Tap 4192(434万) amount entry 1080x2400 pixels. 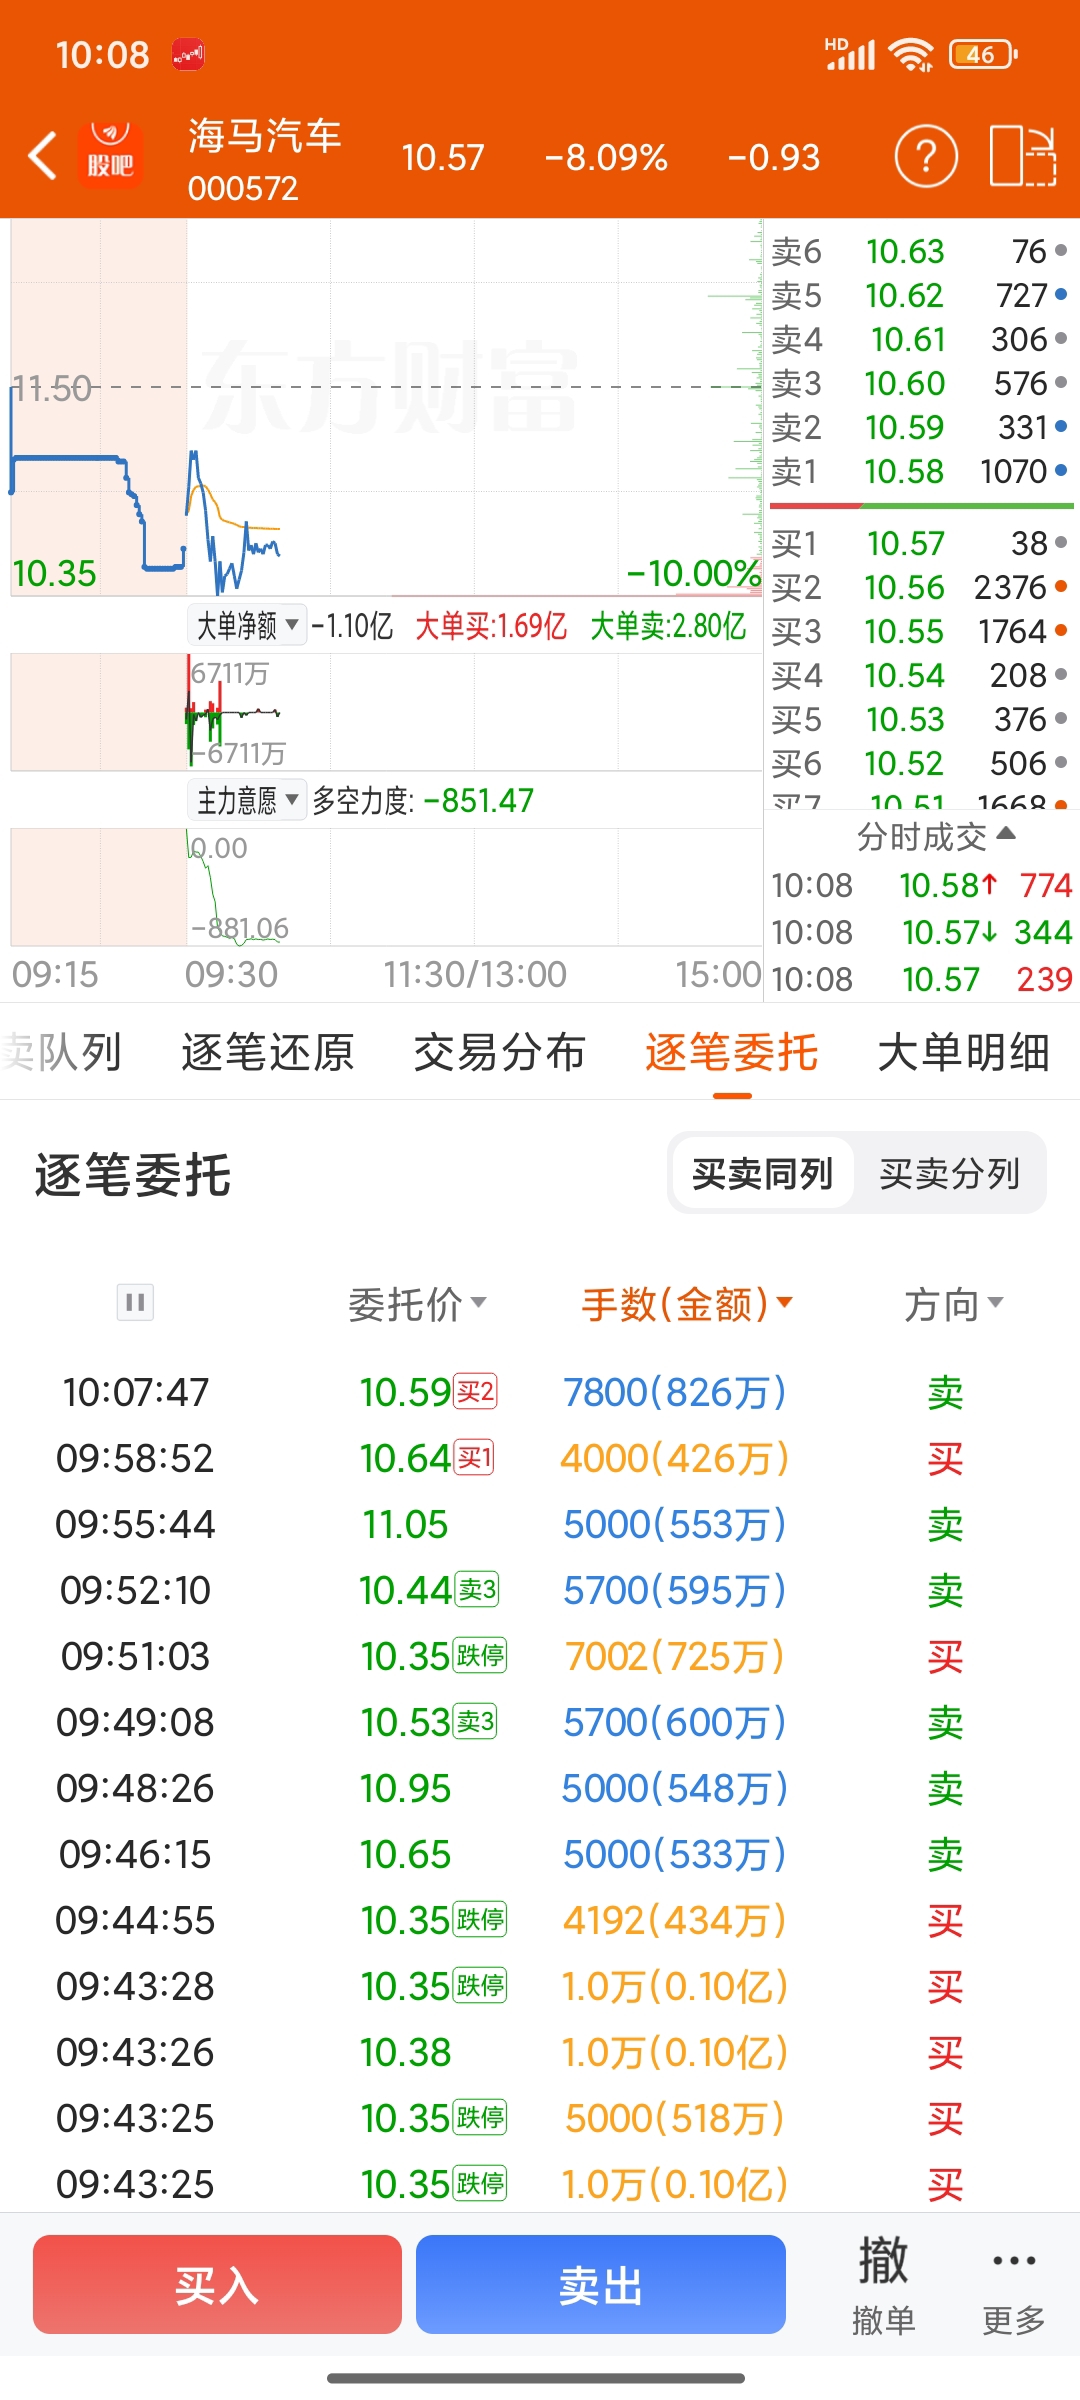coord(675,1920)
